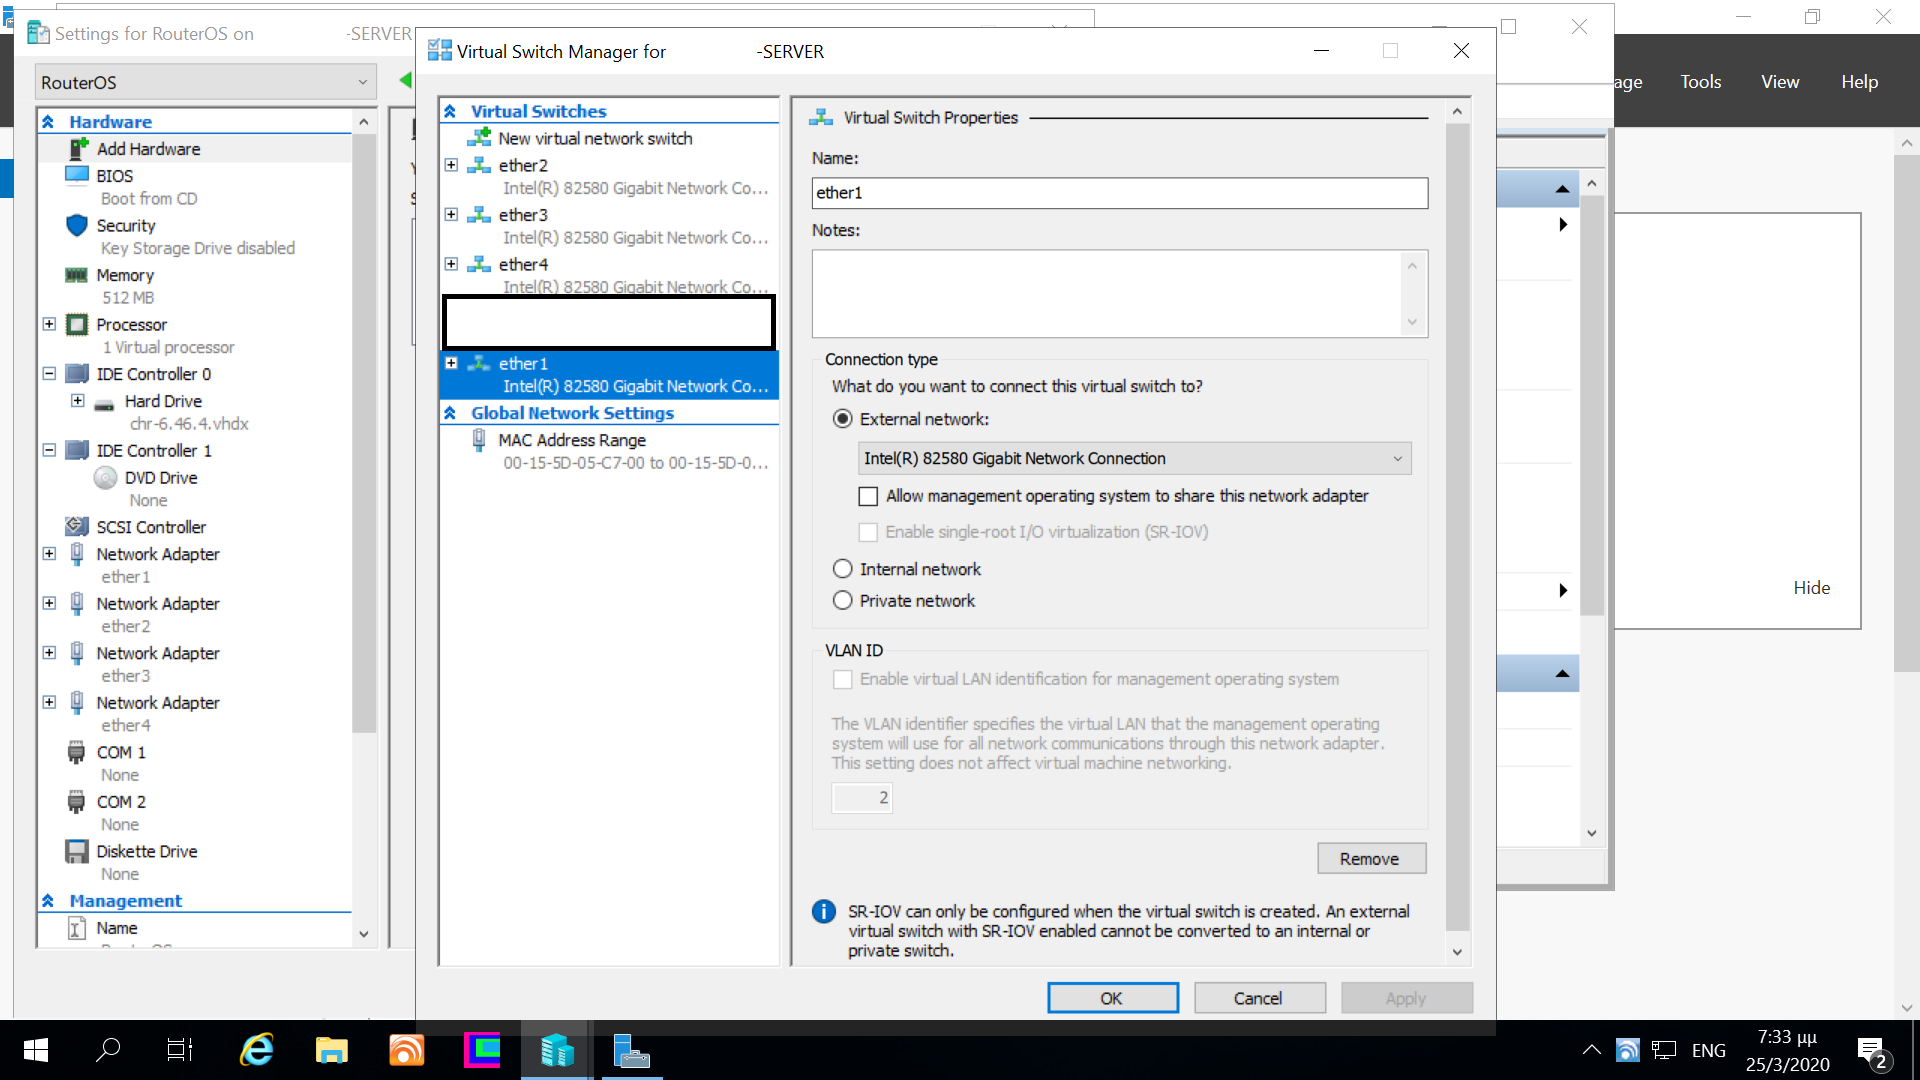Click Cancel in Virtual Switch Manager
Image resolution: width=1920 pixels, height=1080 pixels.
coord(1259,998)
